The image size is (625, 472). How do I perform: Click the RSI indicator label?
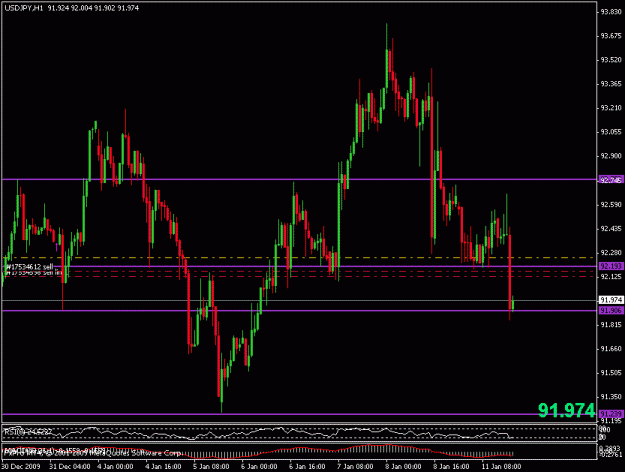tap(28, 431)
